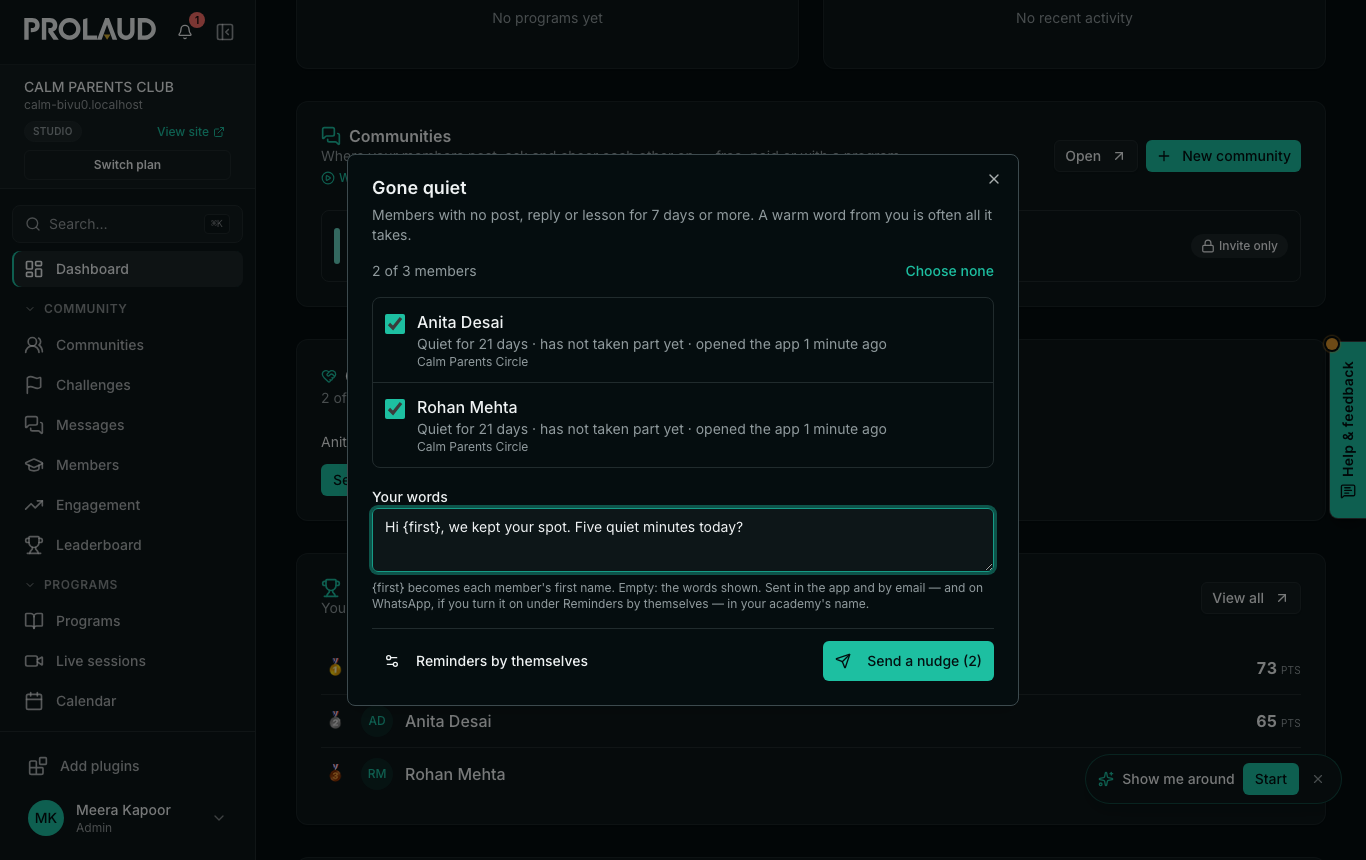Screen dimensions: 1366x860
Task: Click the Programs book icon
Action: (34, 621)
